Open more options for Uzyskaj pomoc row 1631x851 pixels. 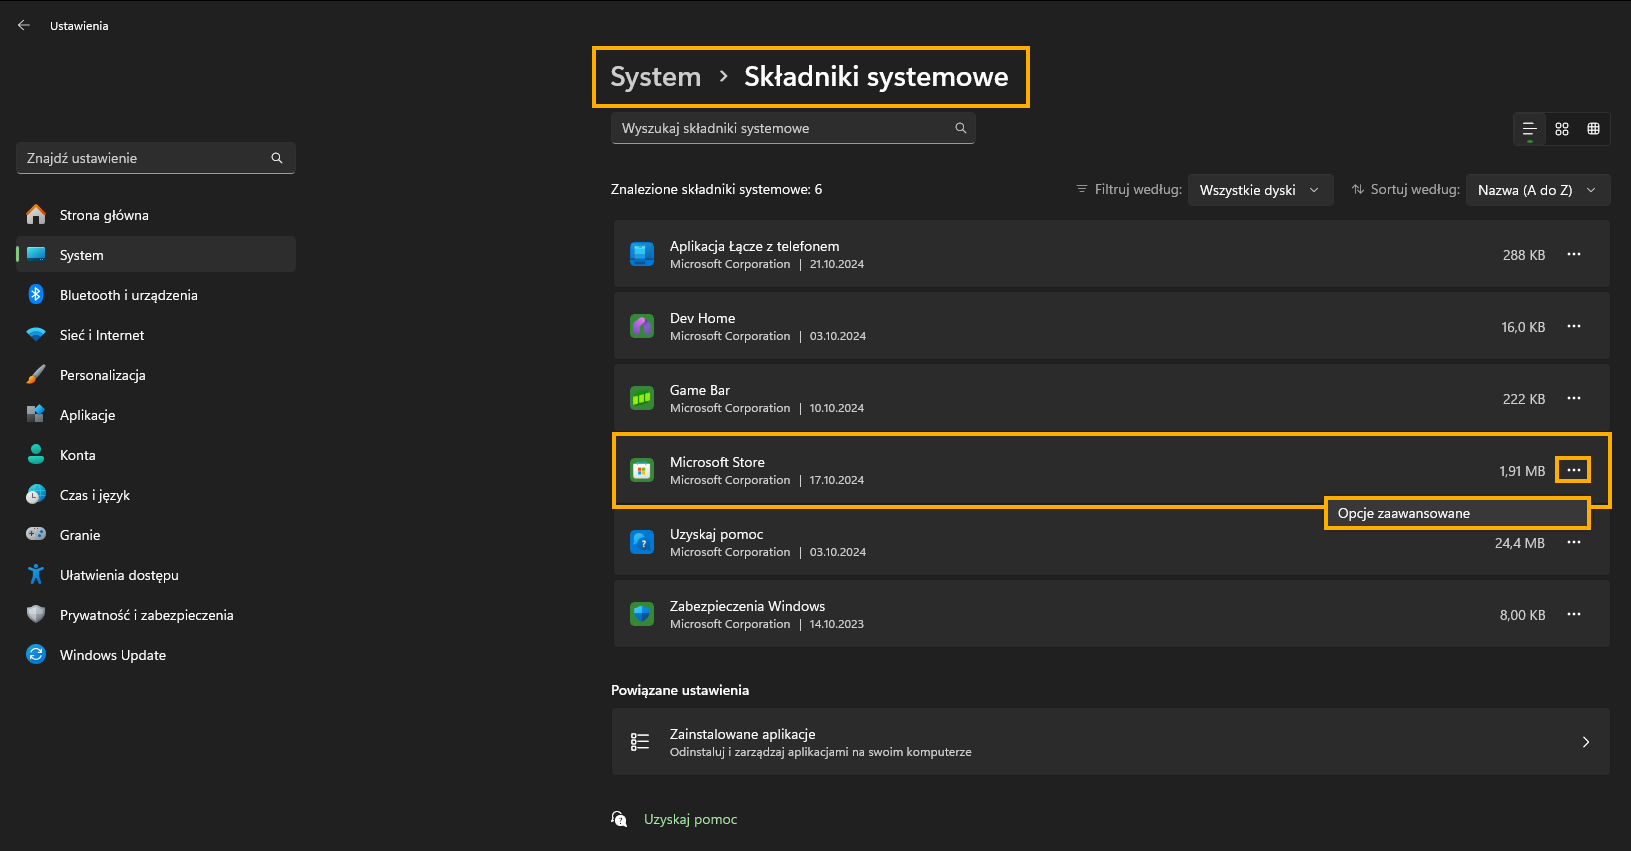(1574, 542)
